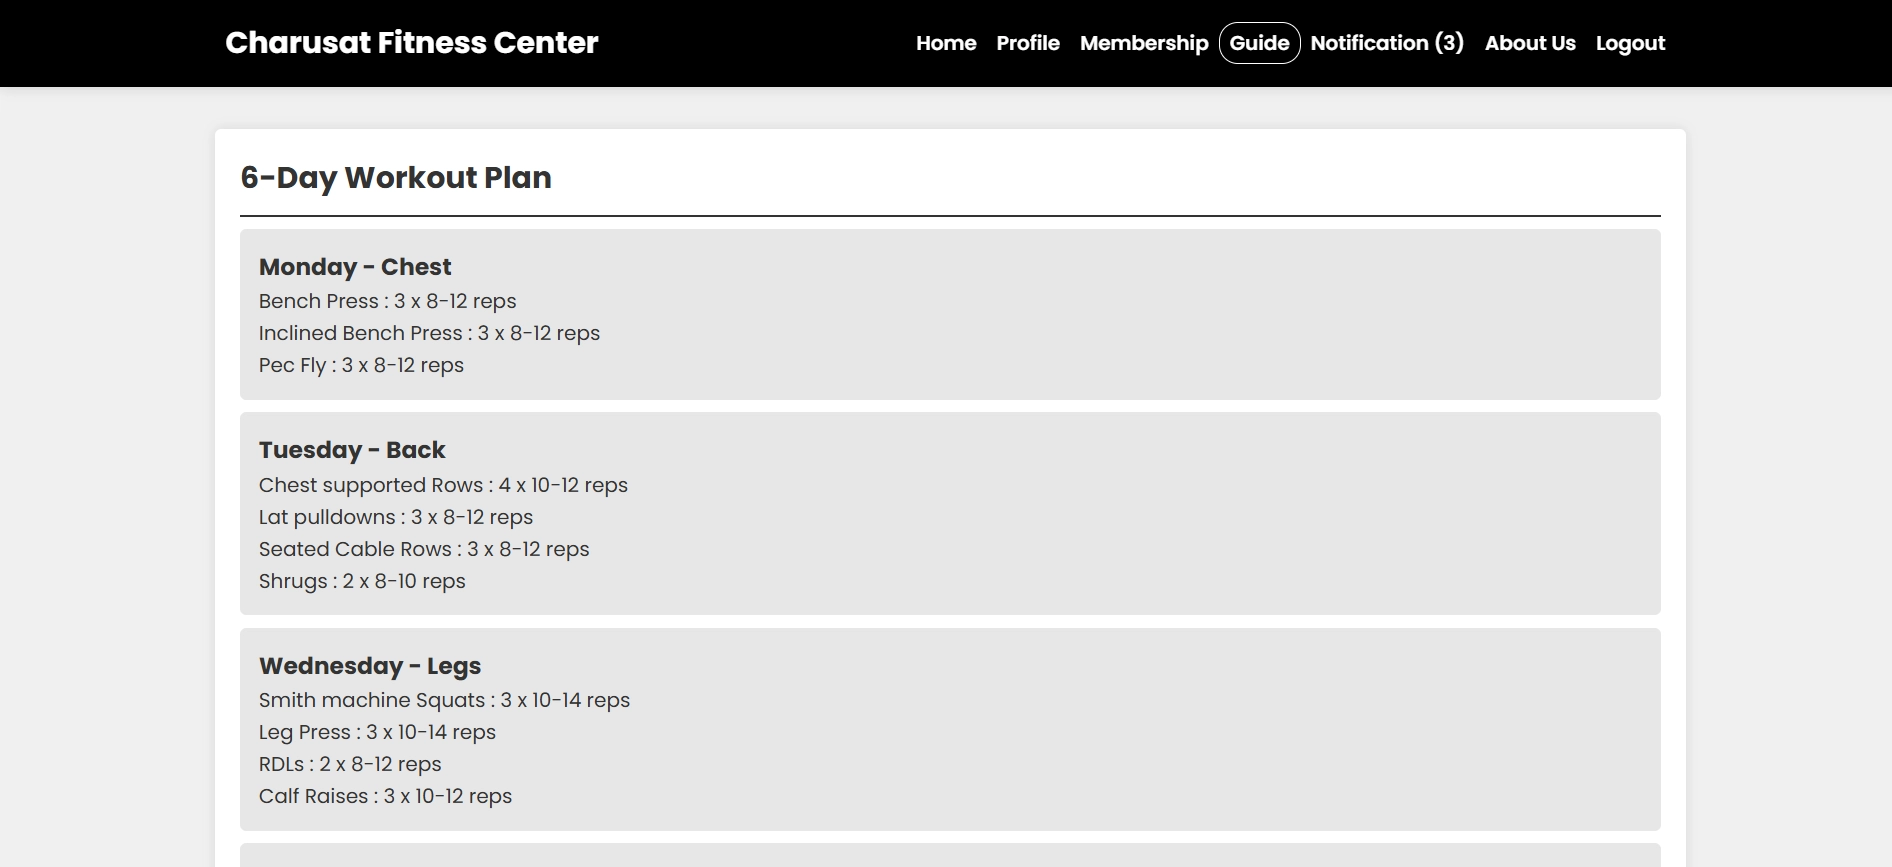Viewport: 1892px width, 867px height.
Task: Select the Shrugs exercise line
Action: tap(362, 581)
